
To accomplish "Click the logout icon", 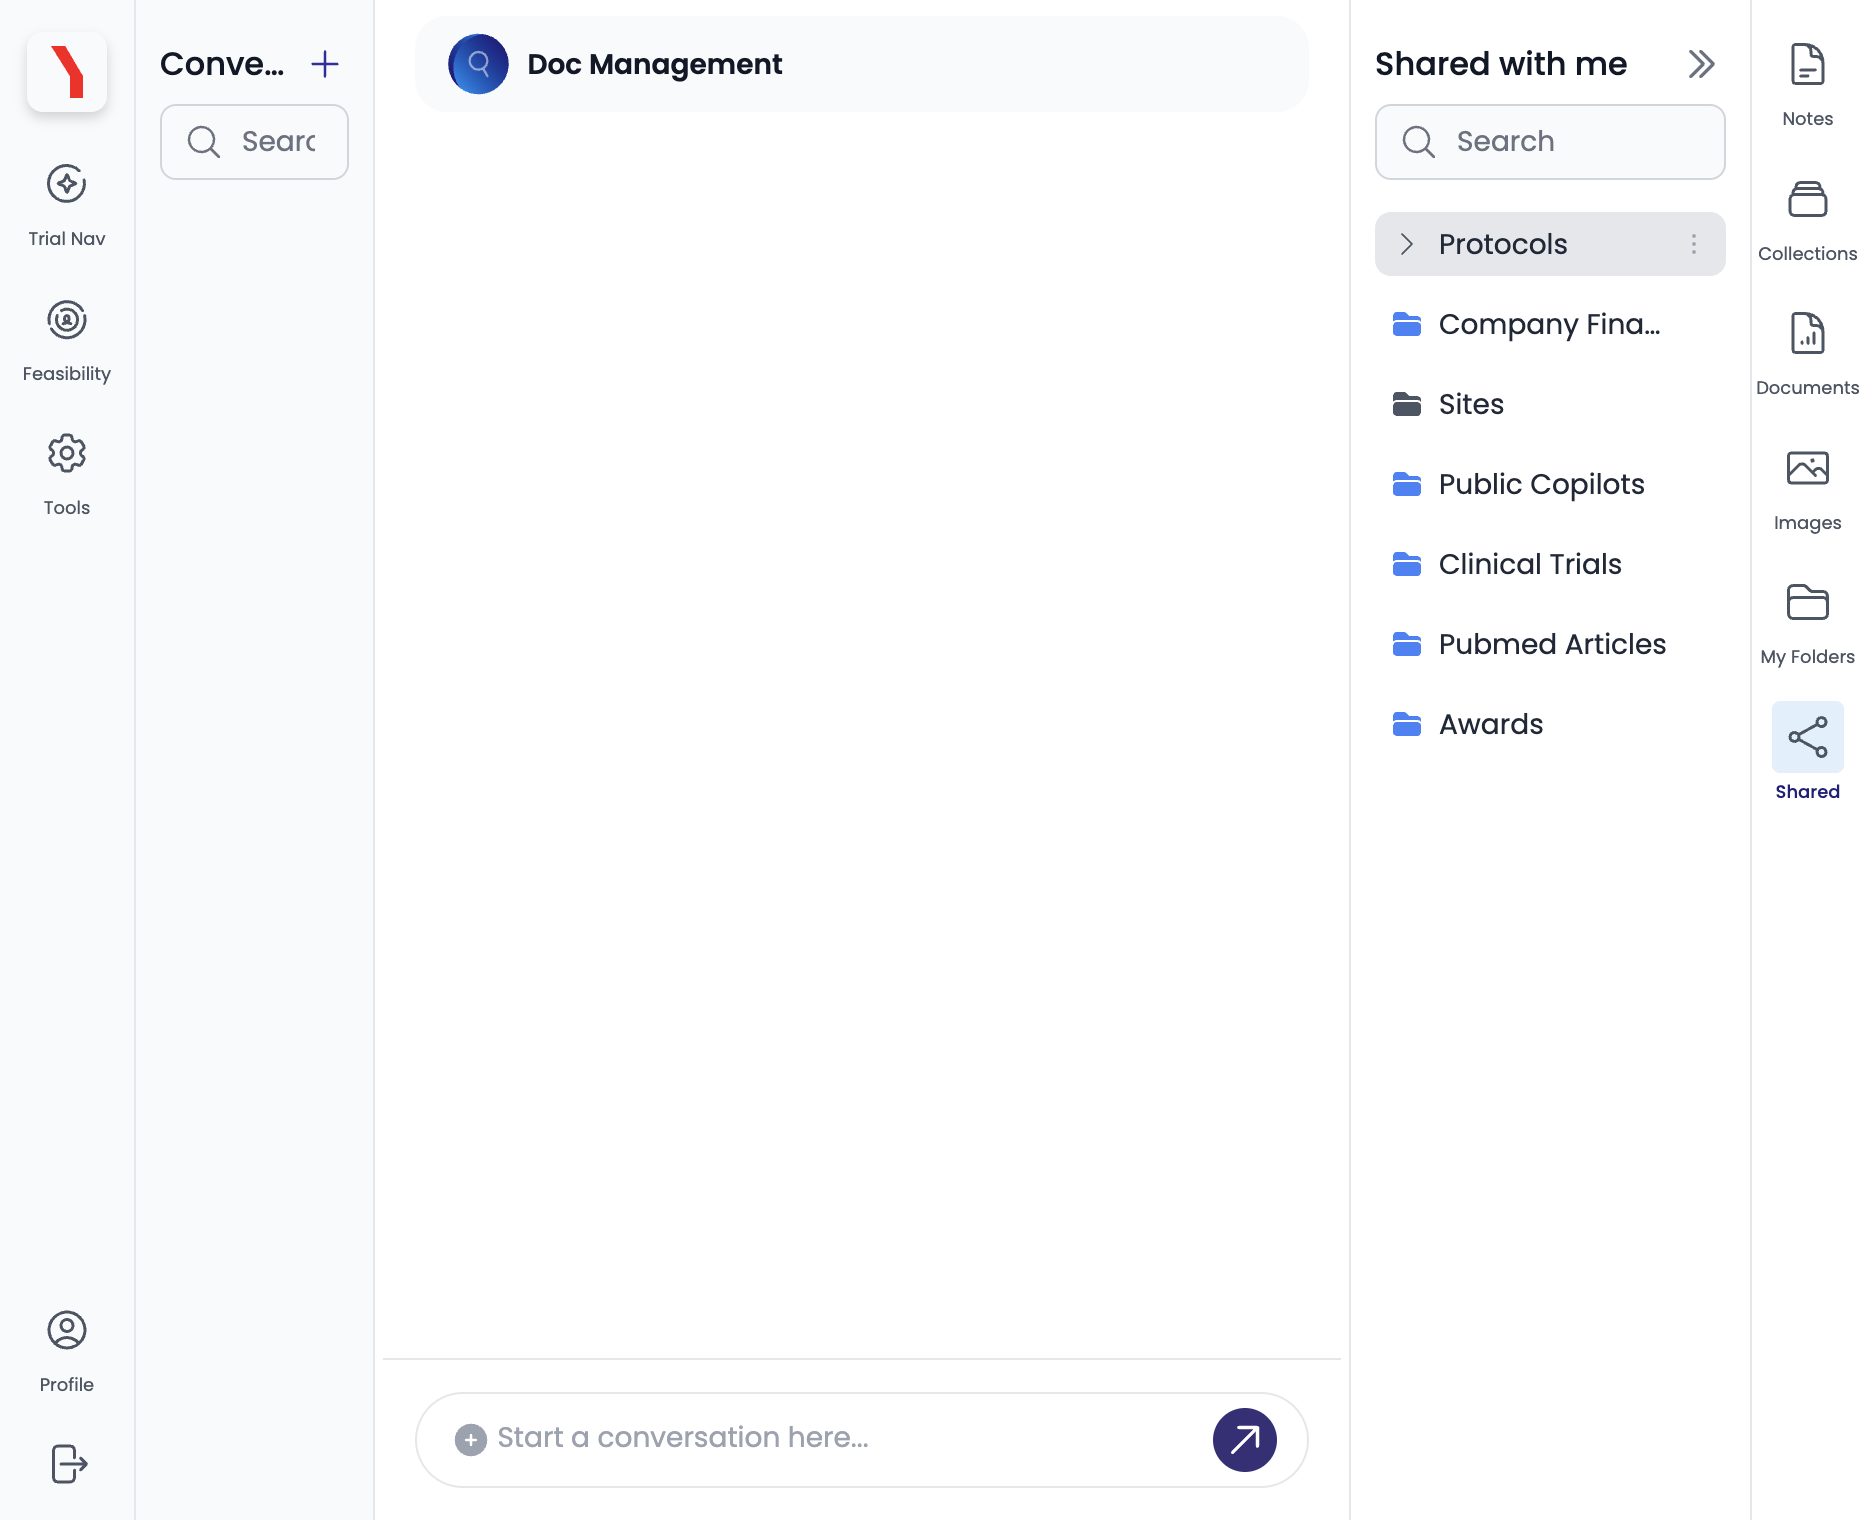I will tap(68, 1464).
